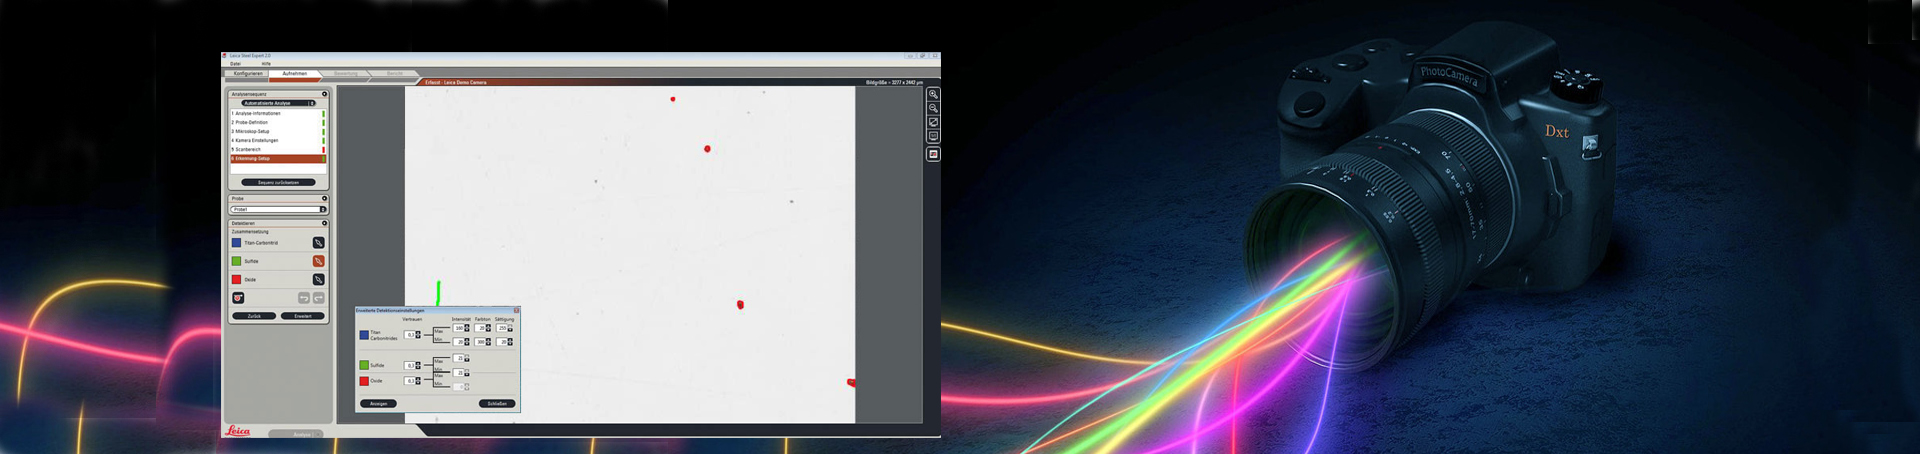Select step 4 Kamera Einstellungen
Viewport: 1920px width, 454px height.
click(x=277, y=140)
